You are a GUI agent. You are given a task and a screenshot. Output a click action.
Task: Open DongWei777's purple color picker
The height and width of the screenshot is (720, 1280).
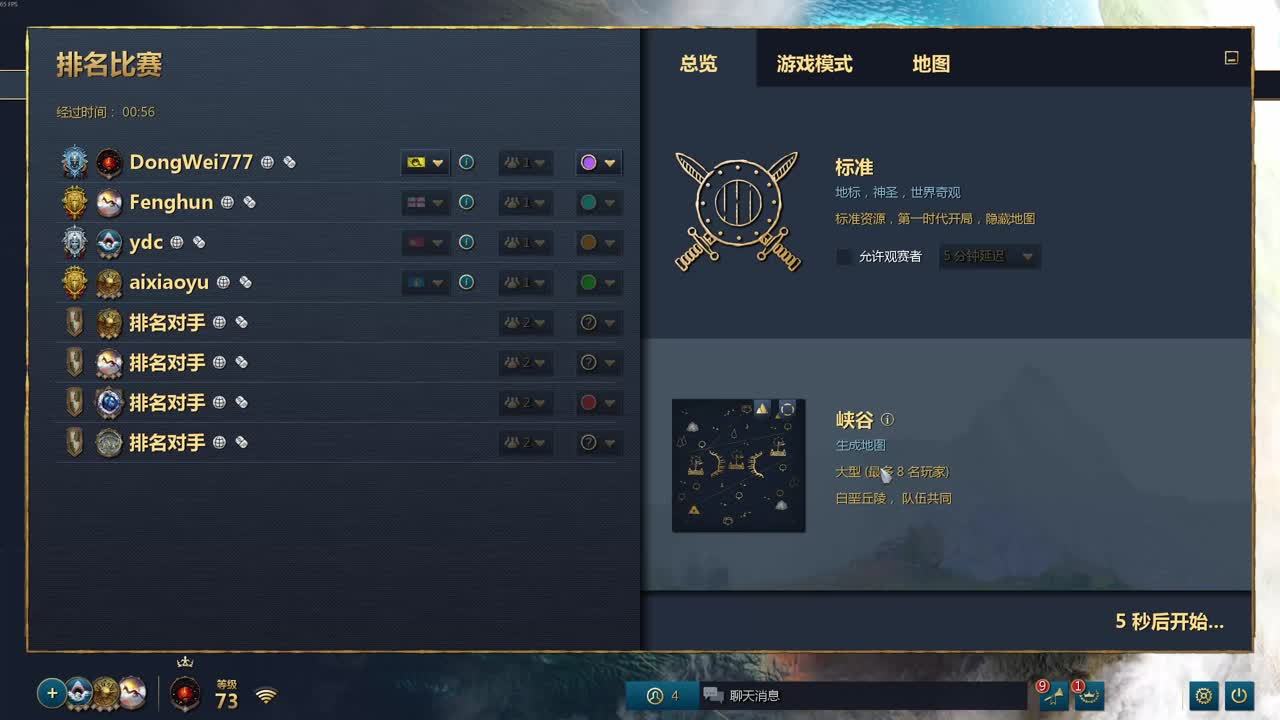coord(599,162)
